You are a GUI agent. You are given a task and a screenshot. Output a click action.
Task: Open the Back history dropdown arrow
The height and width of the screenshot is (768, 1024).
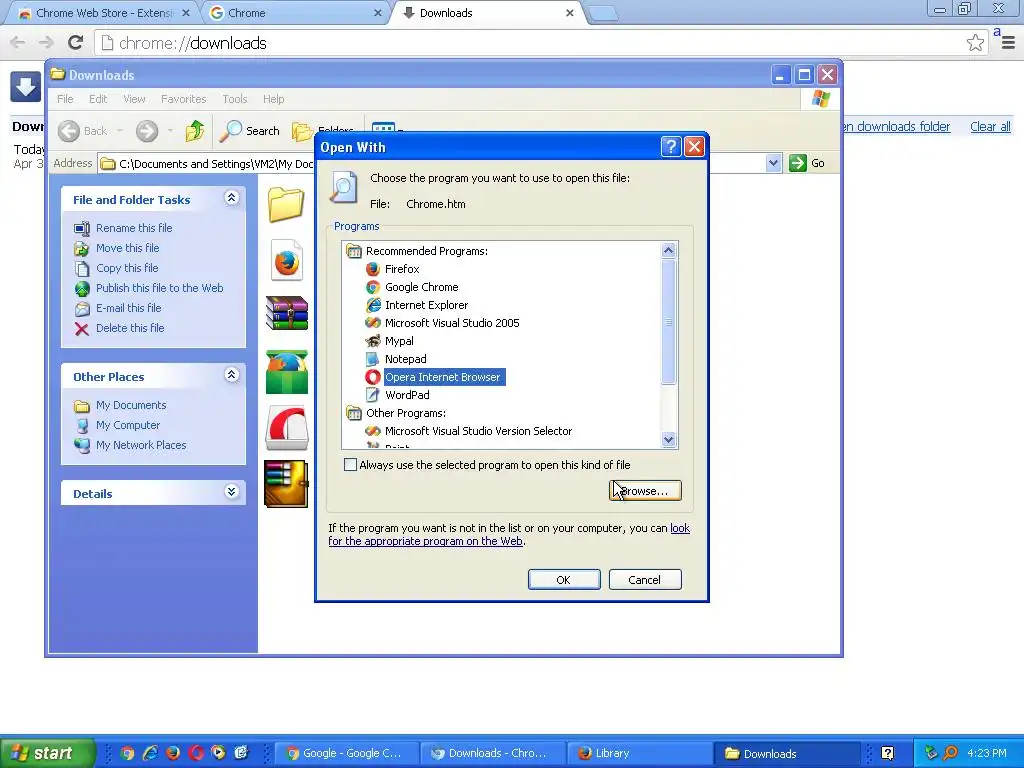pos(120,131)
